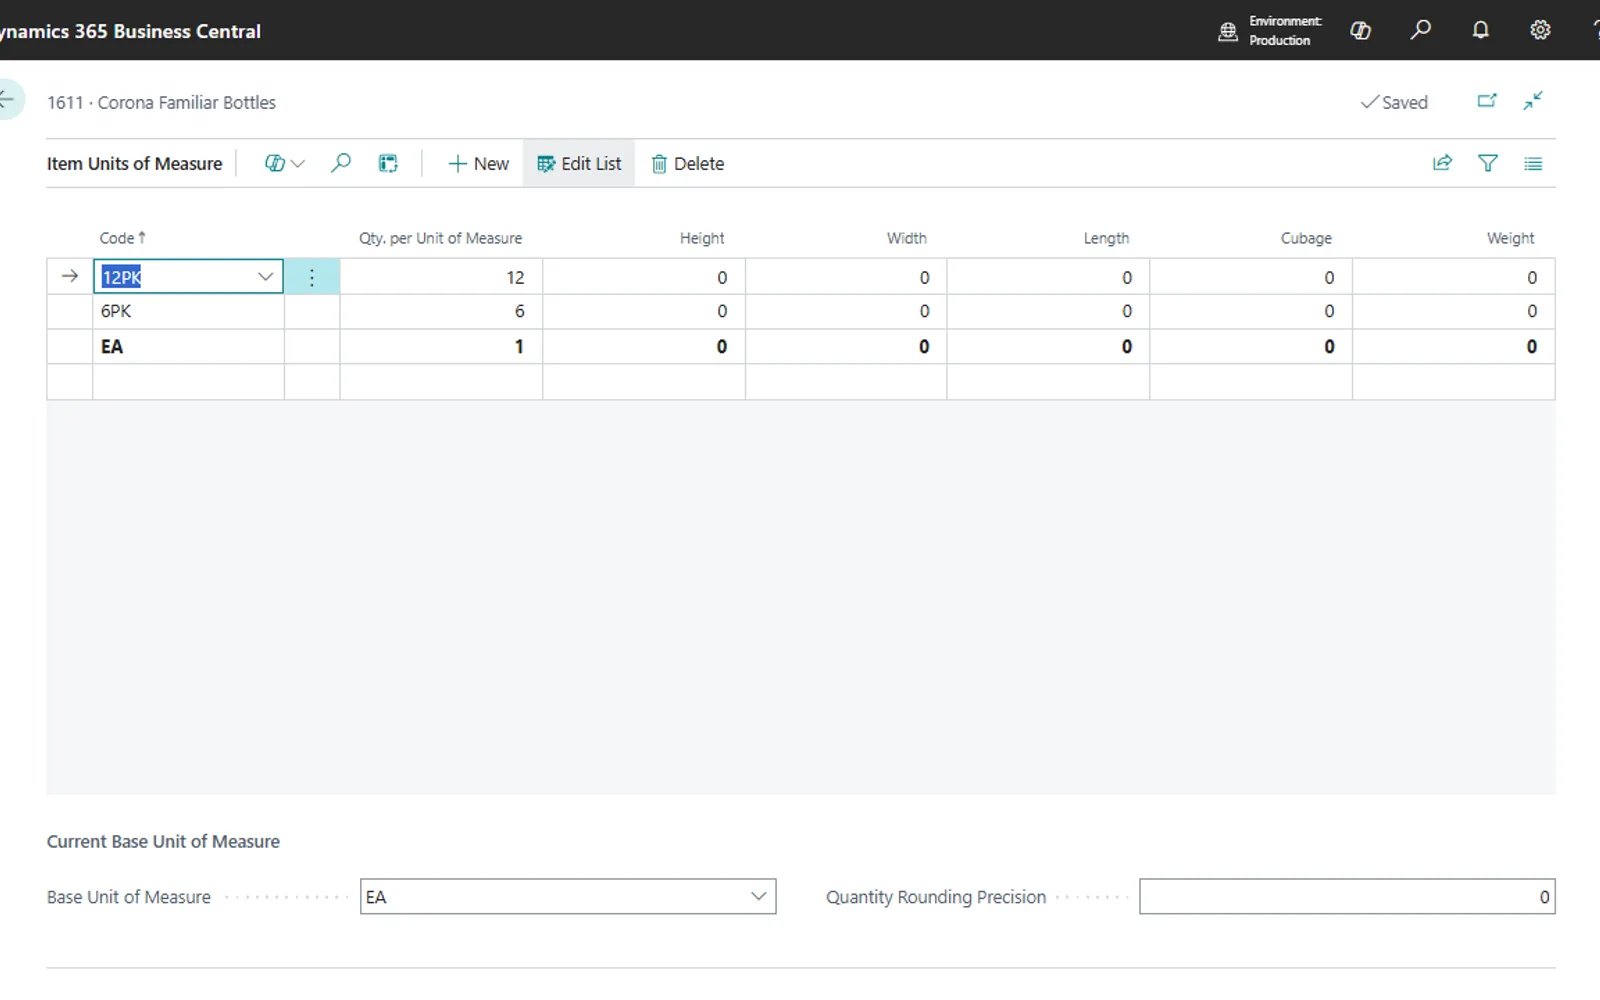1600x1000 pixels.
Task: Click the empty new row code cell
Action: (188, 382)
